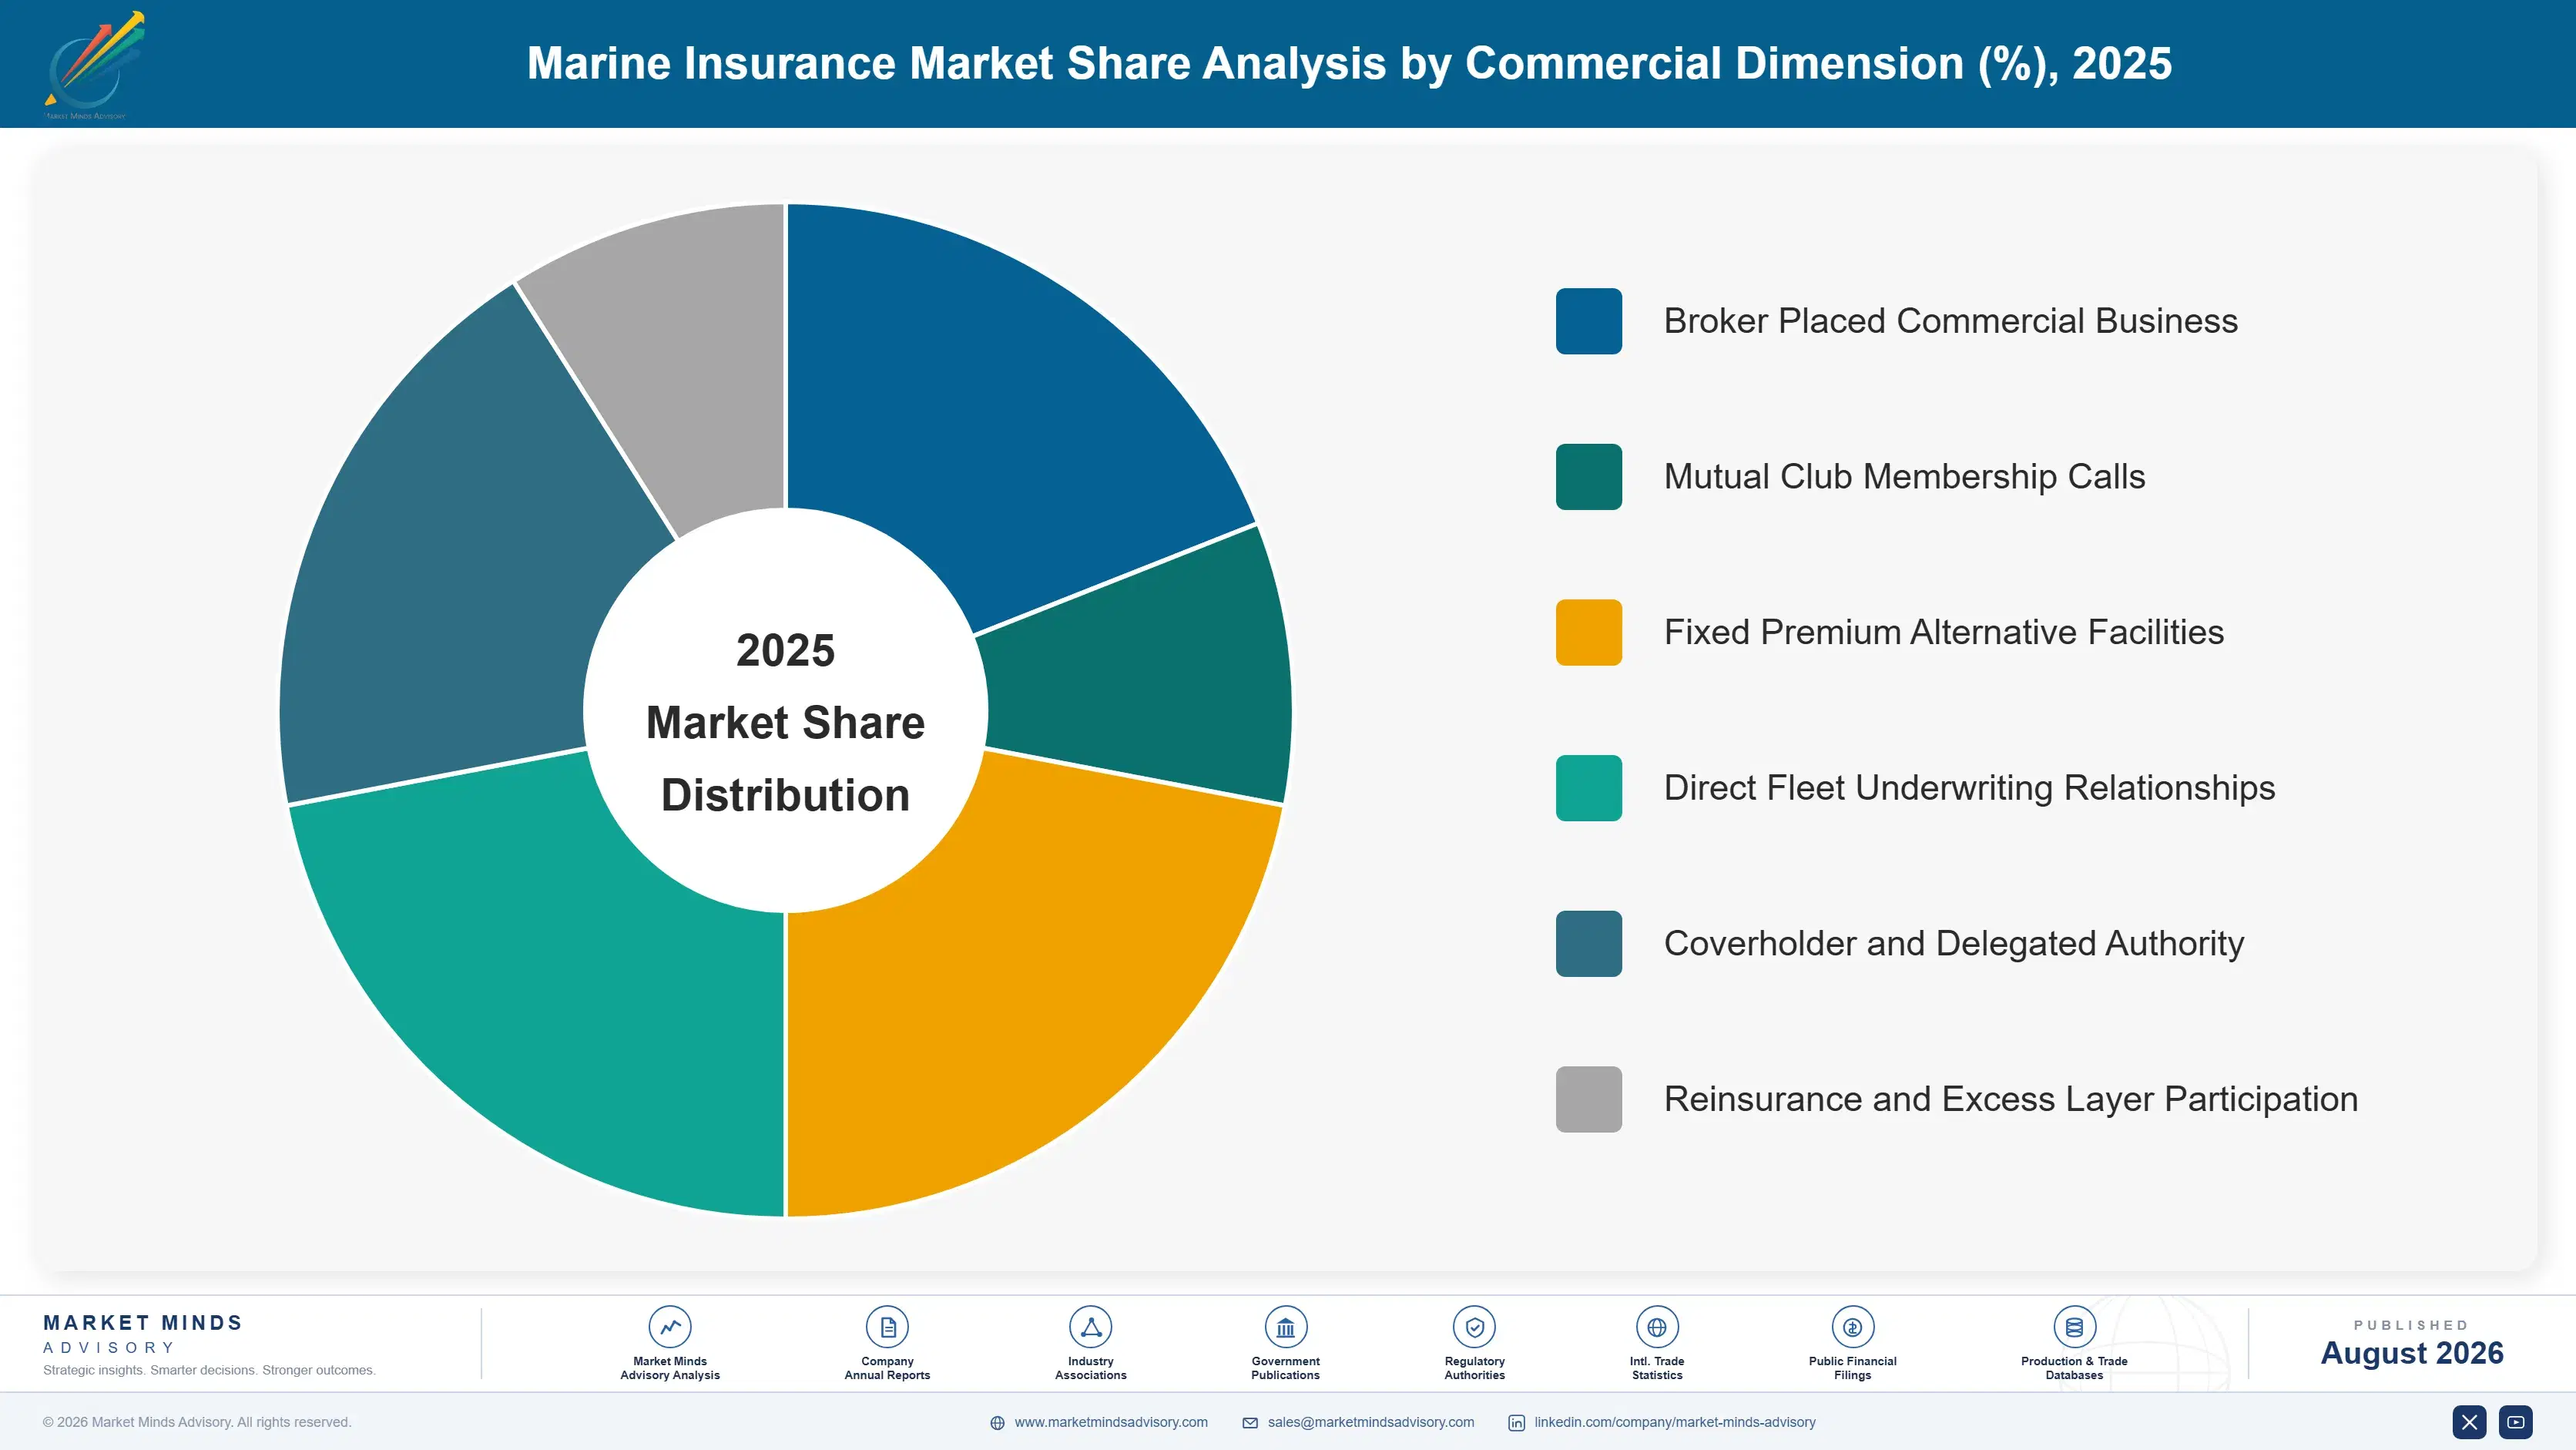Open the YouTube icon in the footer

pyautogui.click(x=2516, y=1422)
